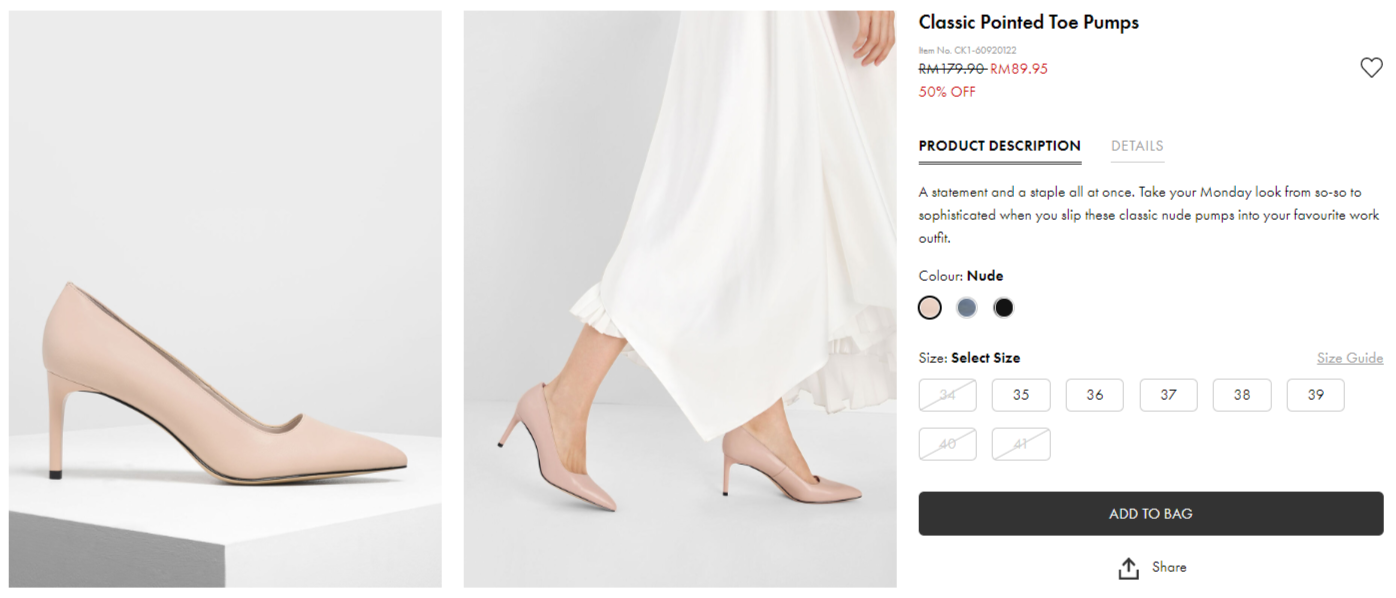The width and height of the screenshot is (1396, 598).
Task: Choose the blue-grey color swatch
Action: 966,308
